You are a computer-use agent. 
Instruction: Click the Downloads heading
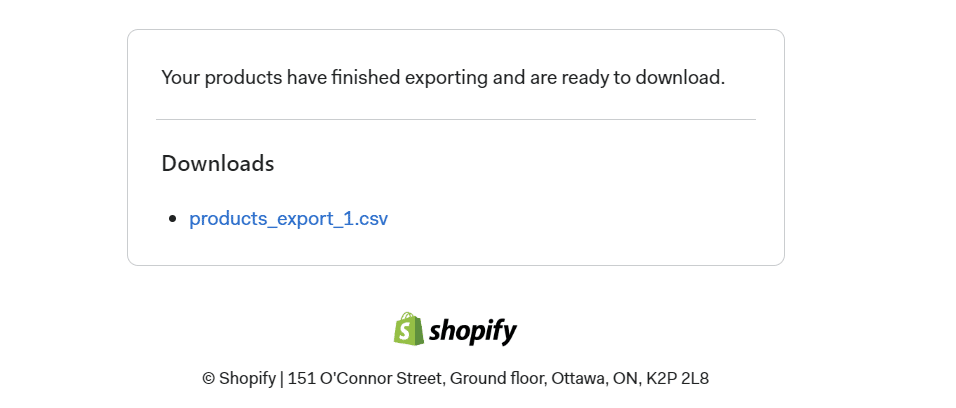pos(217,163)
